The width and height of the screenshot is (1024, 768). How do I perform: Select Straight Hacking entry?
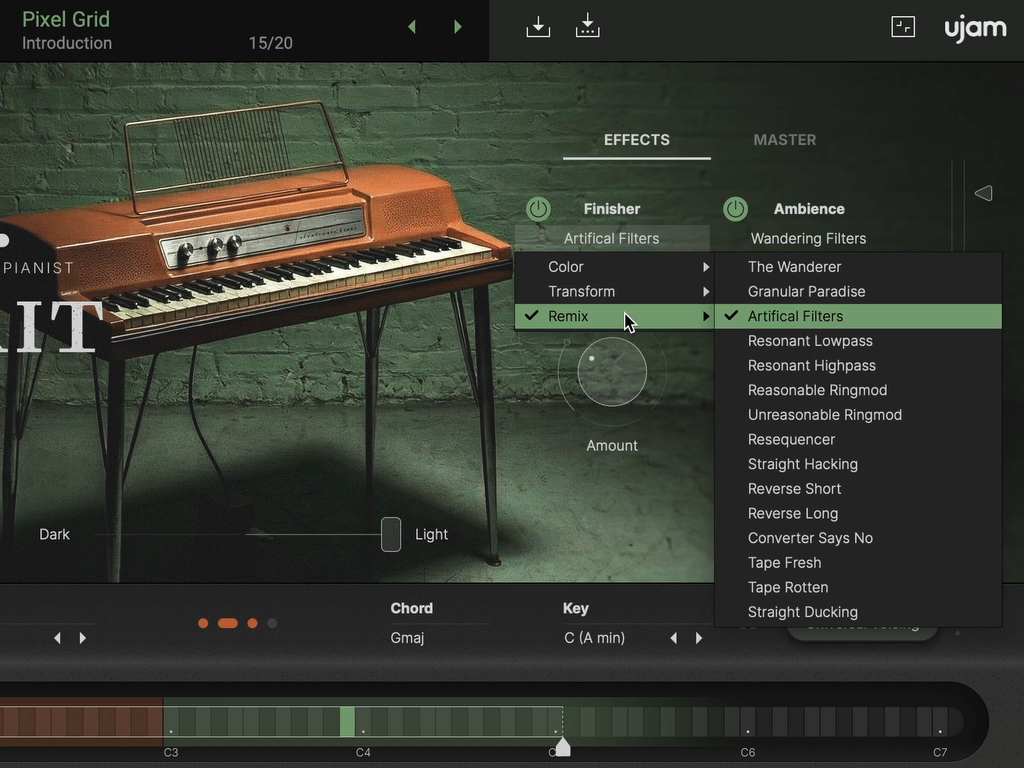(858, 464)
